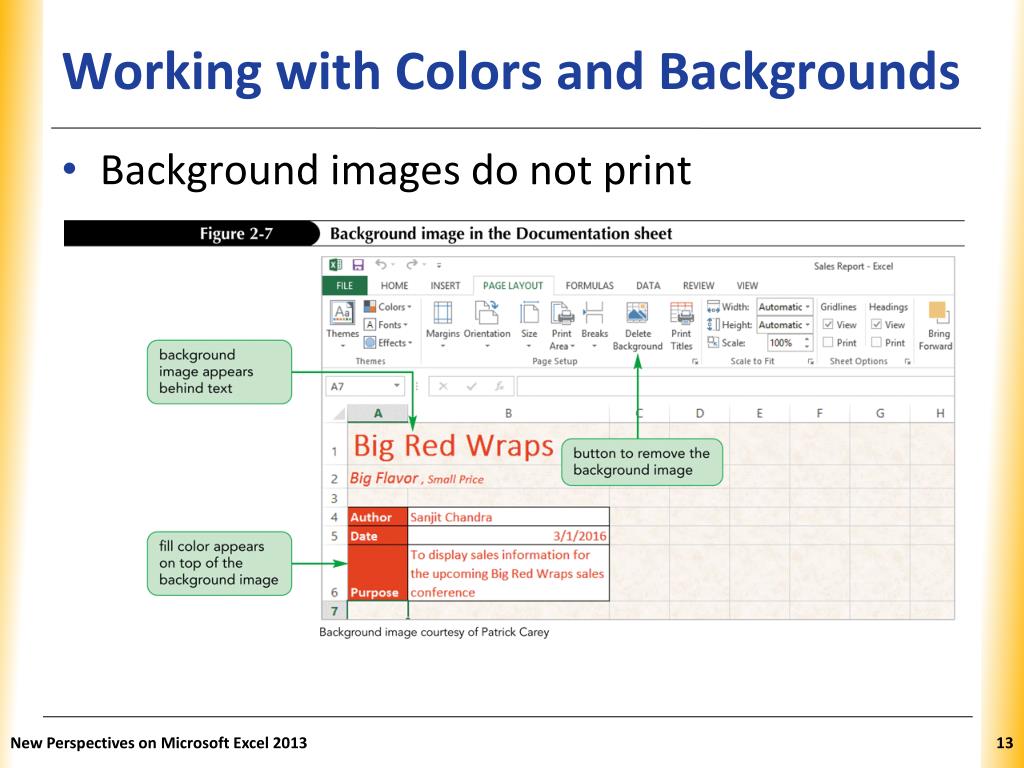The image size is (1024, 768).
Task: Switch to the FORMULAS tab
Action: pos(589,285)
